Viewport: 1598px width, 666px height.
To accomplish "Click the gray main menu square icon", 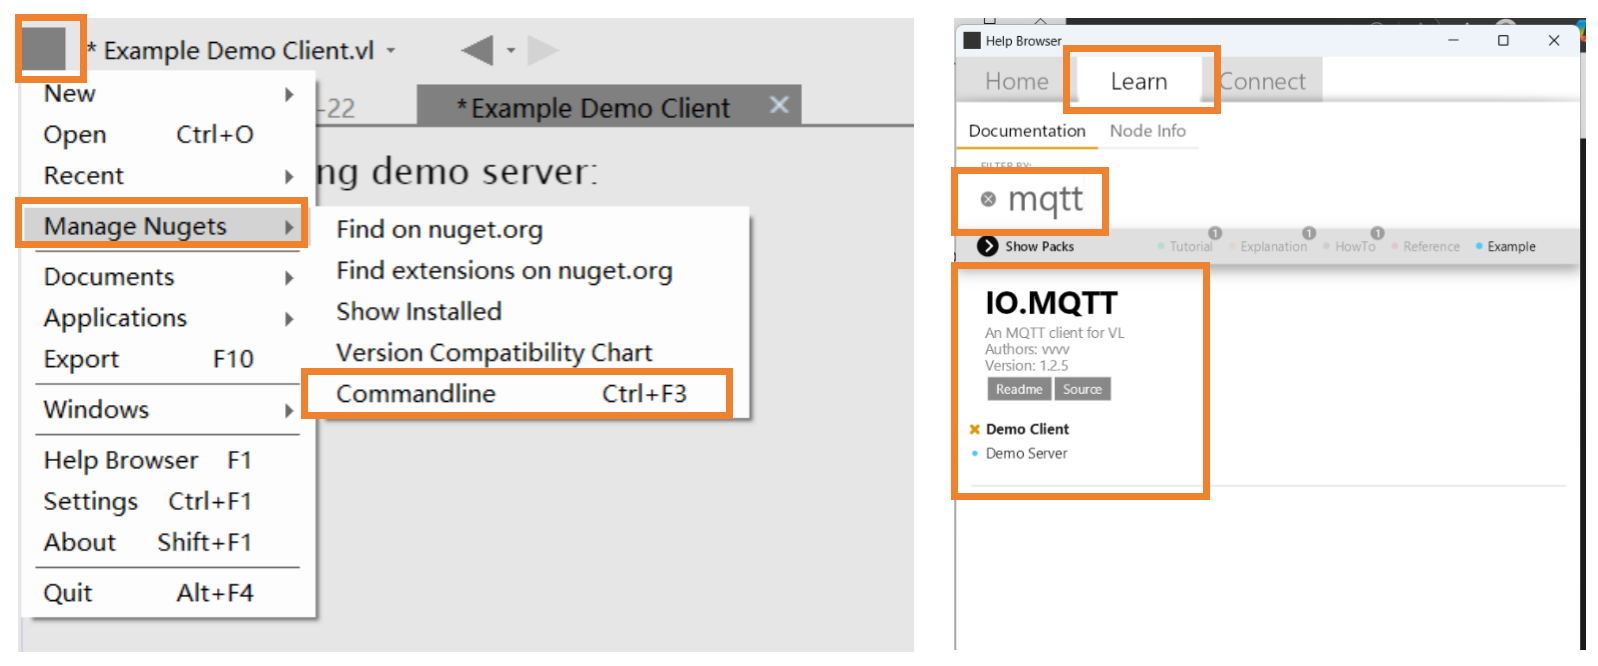I will (x=44, y=48).
